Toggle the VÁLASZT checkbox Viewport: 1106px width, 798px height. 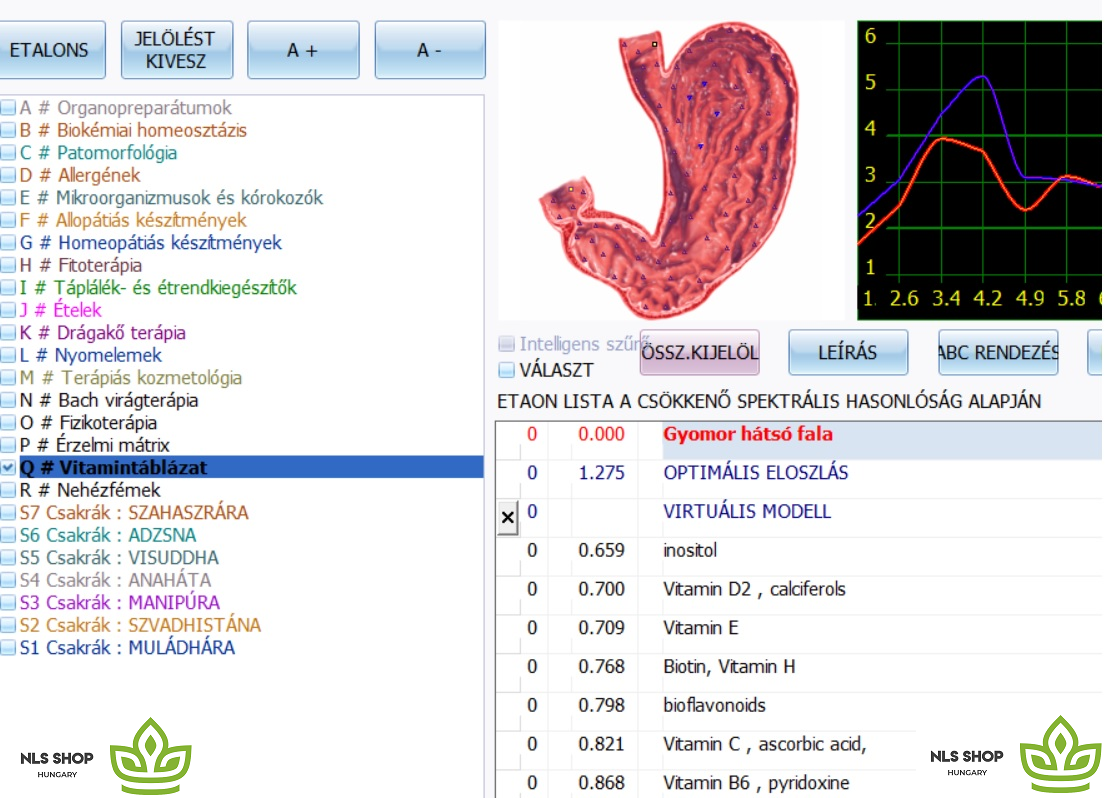pos(506,370)
